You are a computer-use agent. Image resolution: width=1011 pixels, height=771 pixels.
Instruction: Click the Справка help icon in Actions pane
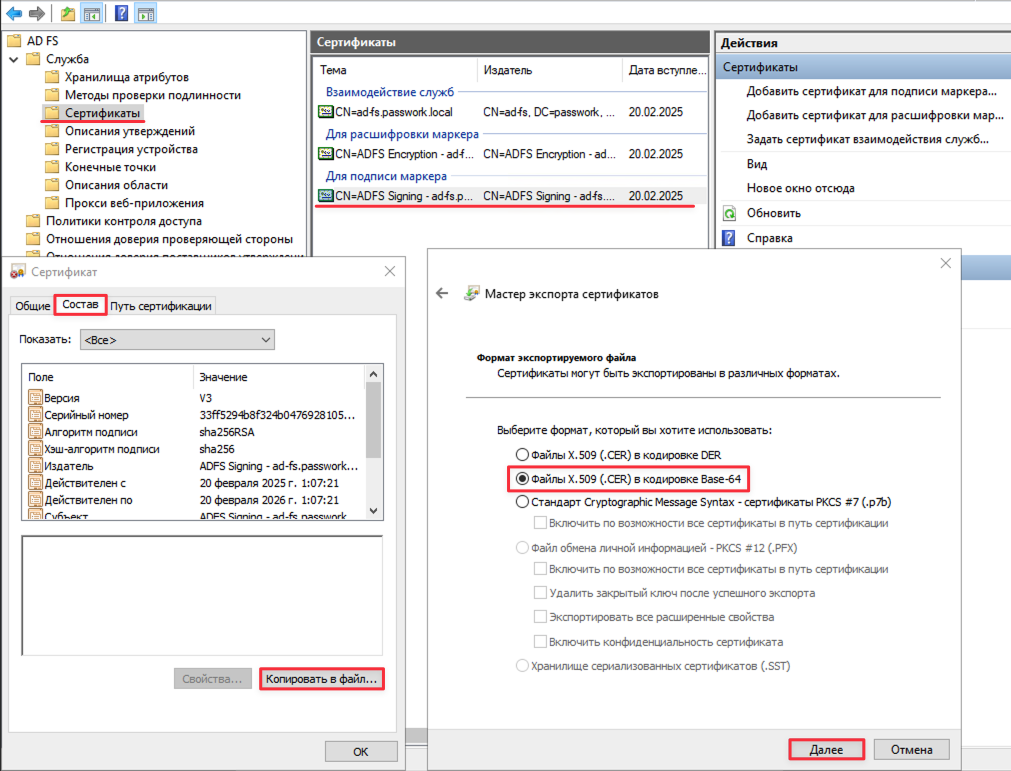(x=730, y=237)
